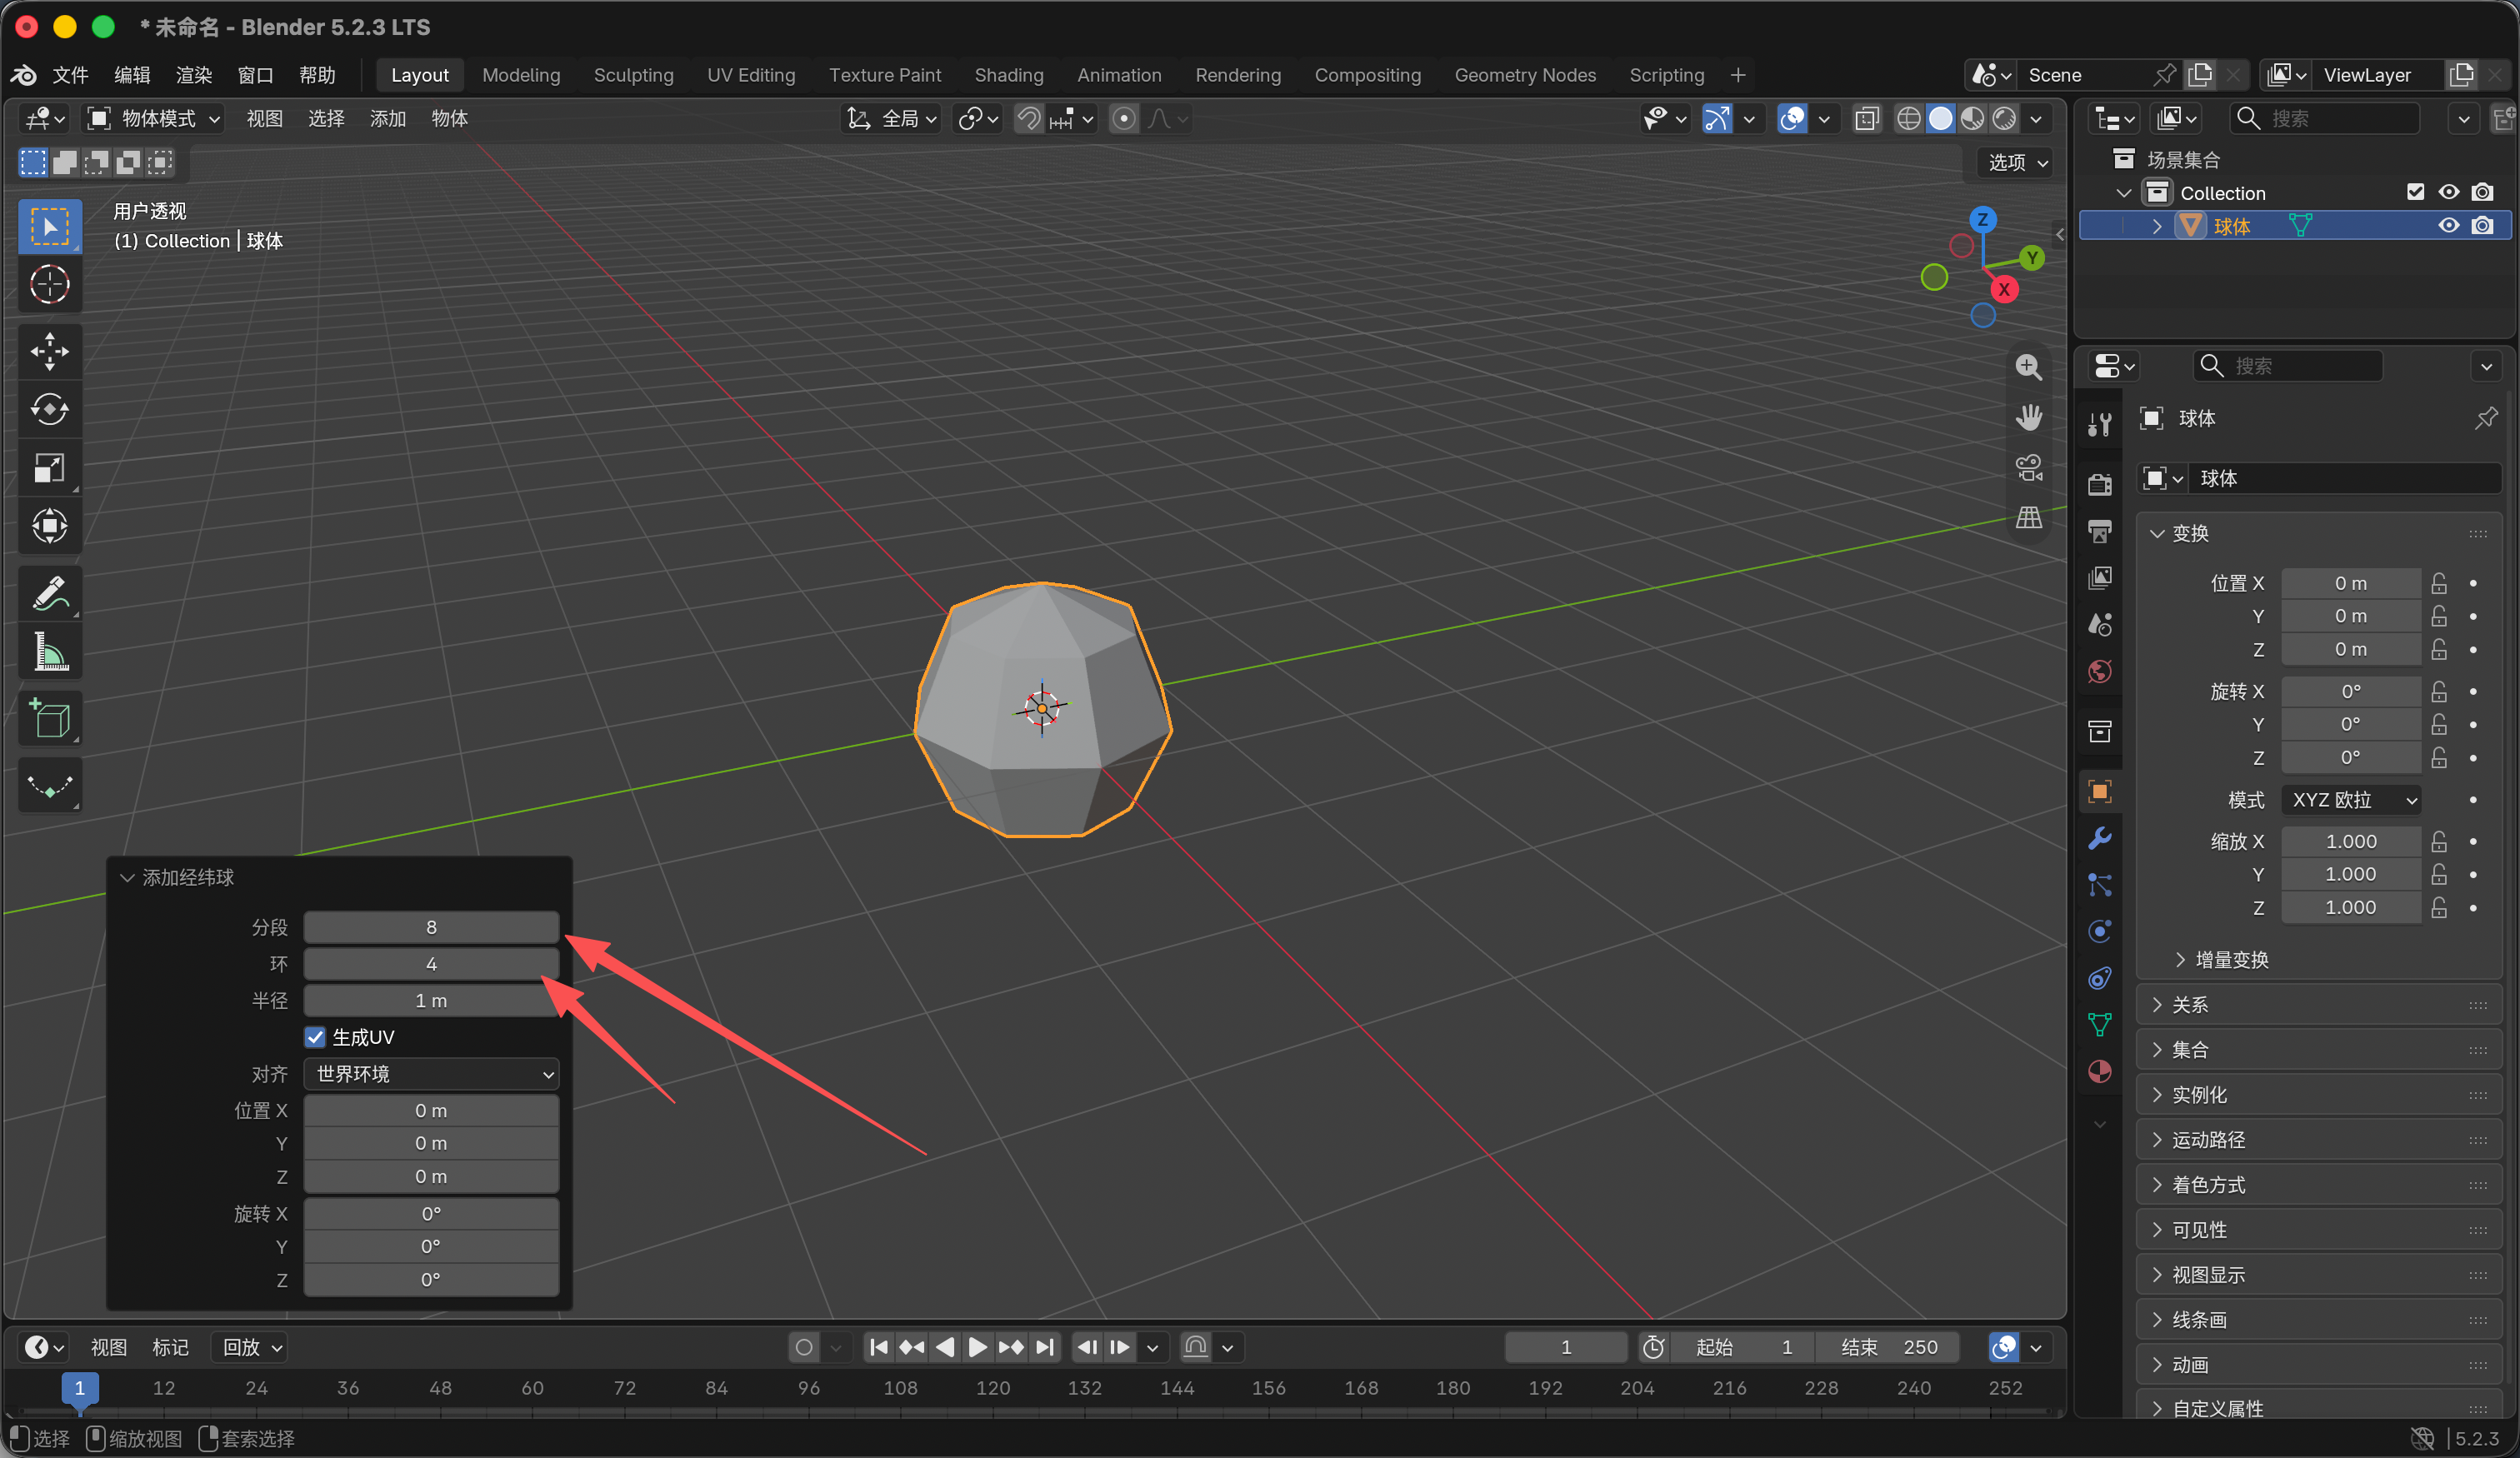Image resolution: width=2520 pixels, height=1458 pixels.
Task: Select the Measure tool
Action: coord(49,652)
